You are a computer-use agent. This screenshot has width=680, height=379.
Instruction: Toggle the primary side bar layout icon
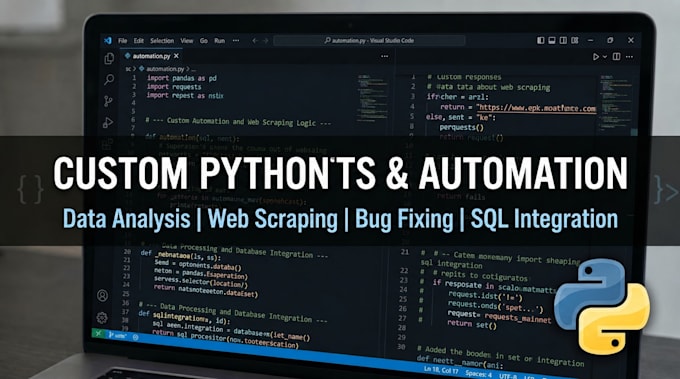540,40
